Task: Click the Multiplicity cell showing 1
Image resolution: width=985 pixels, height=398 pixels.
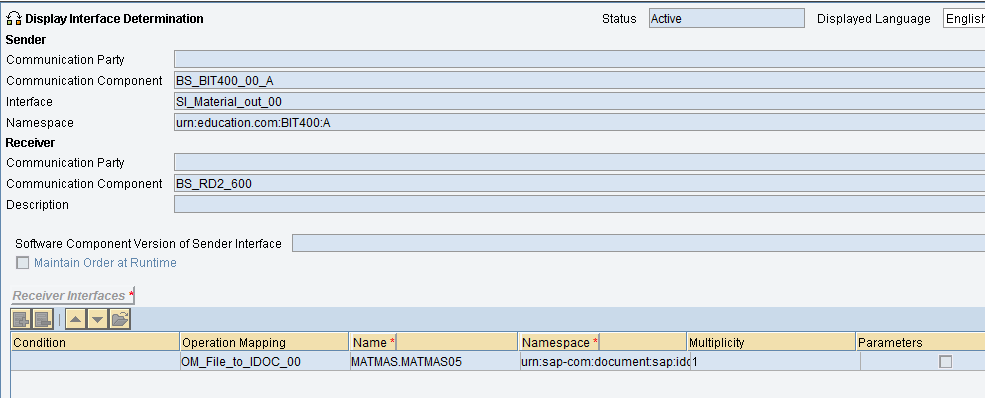Action: click(775, 362)
